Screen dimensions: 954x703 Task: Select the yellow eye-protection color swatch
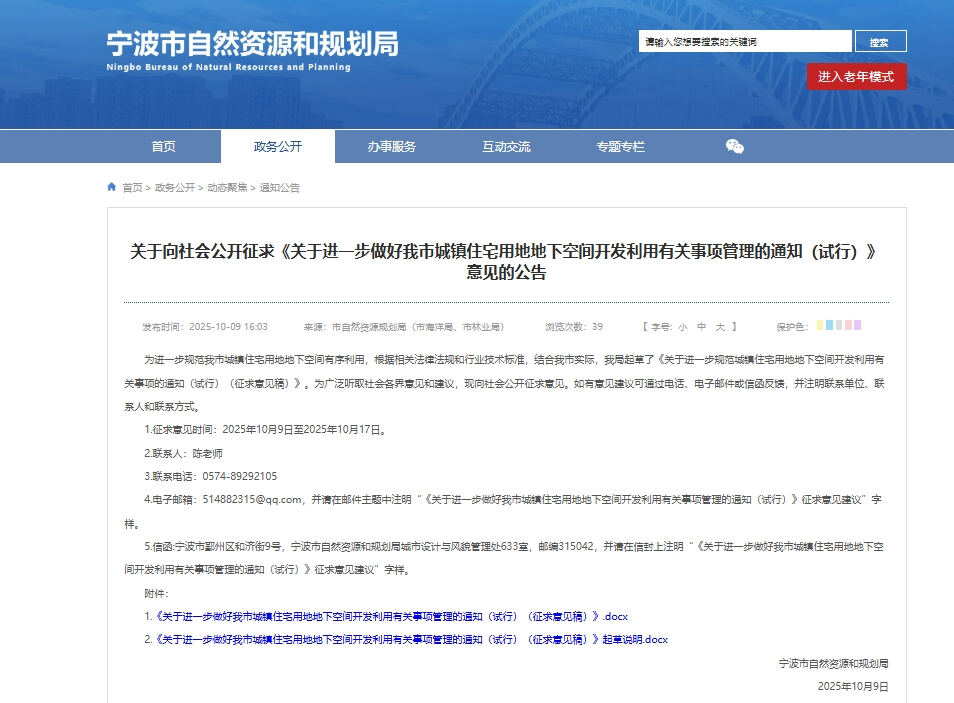(x=821, y=326)
